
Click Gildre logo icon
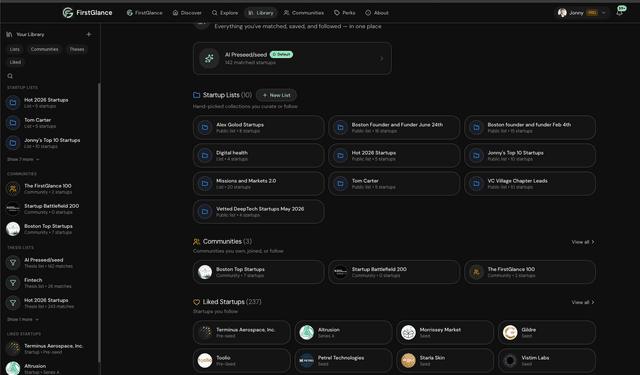(x=510, y=333)
